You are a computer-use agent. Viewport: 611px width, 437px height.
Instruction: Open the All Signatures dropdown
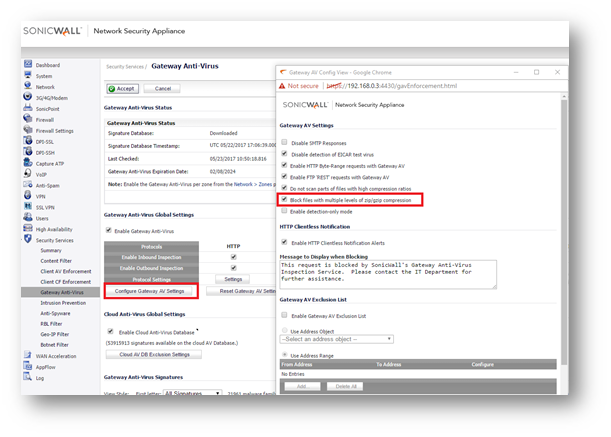pyautogui.click(x=192, y=393)
